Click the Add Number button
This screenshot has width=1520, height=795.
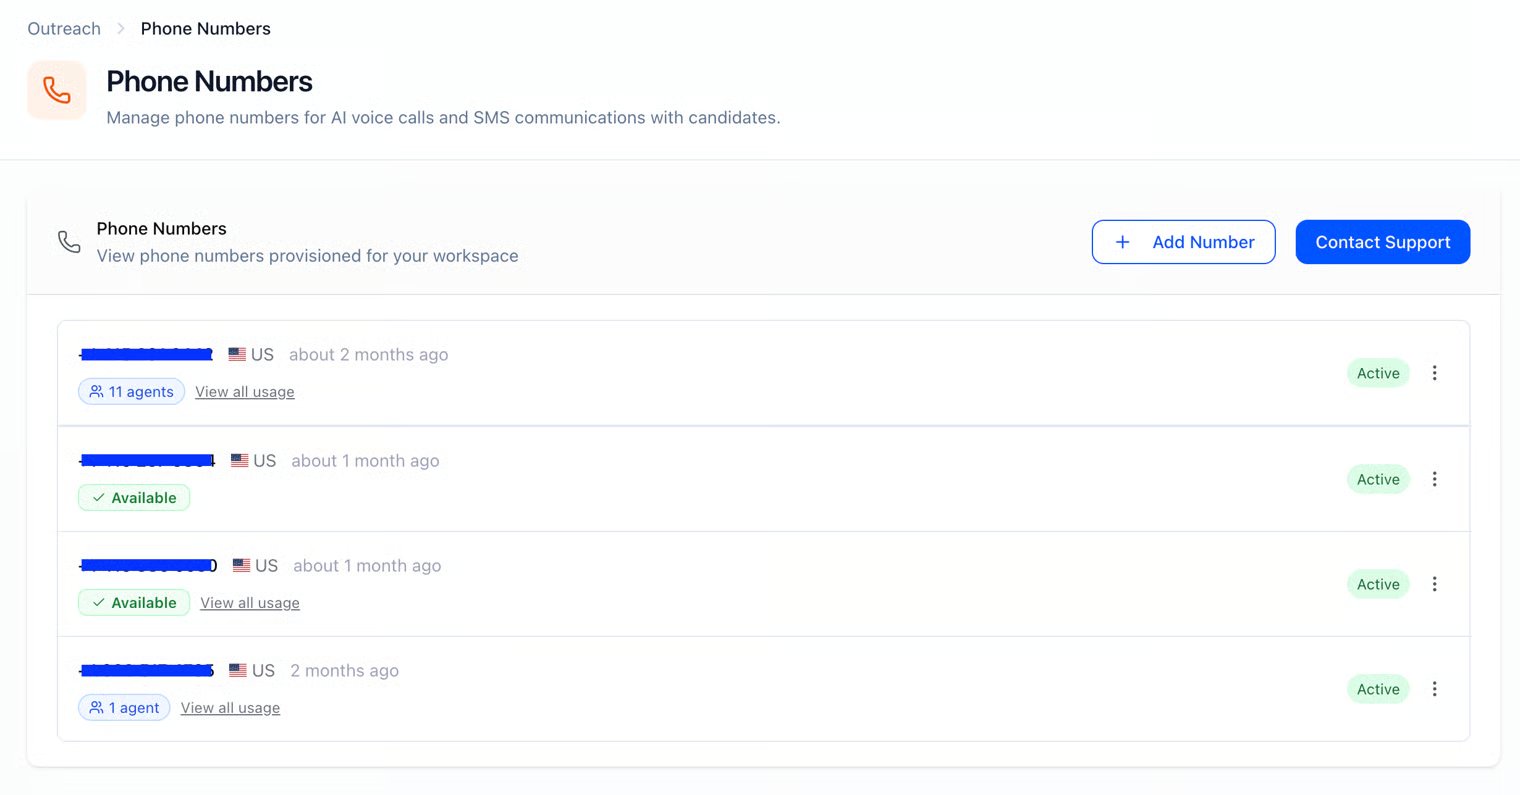click(x=1183, y=242)
